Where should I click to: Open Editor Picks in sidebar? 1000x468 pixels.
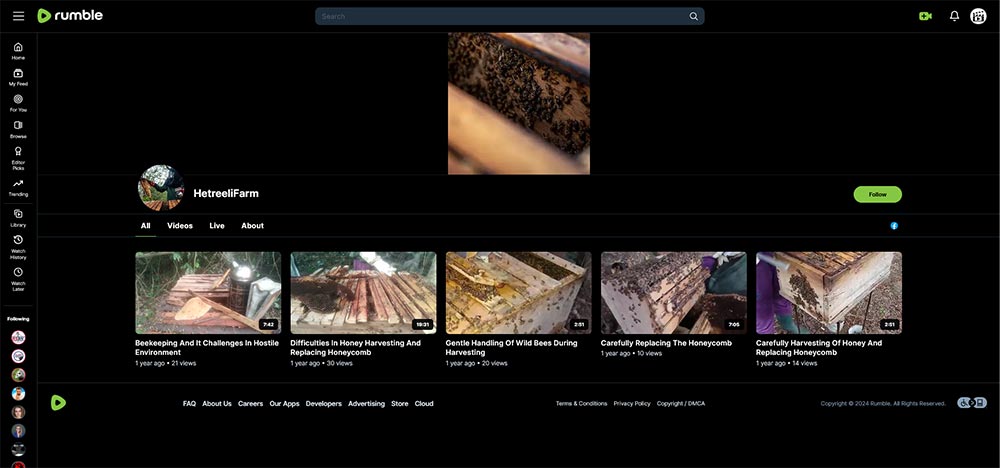(18, 158)
